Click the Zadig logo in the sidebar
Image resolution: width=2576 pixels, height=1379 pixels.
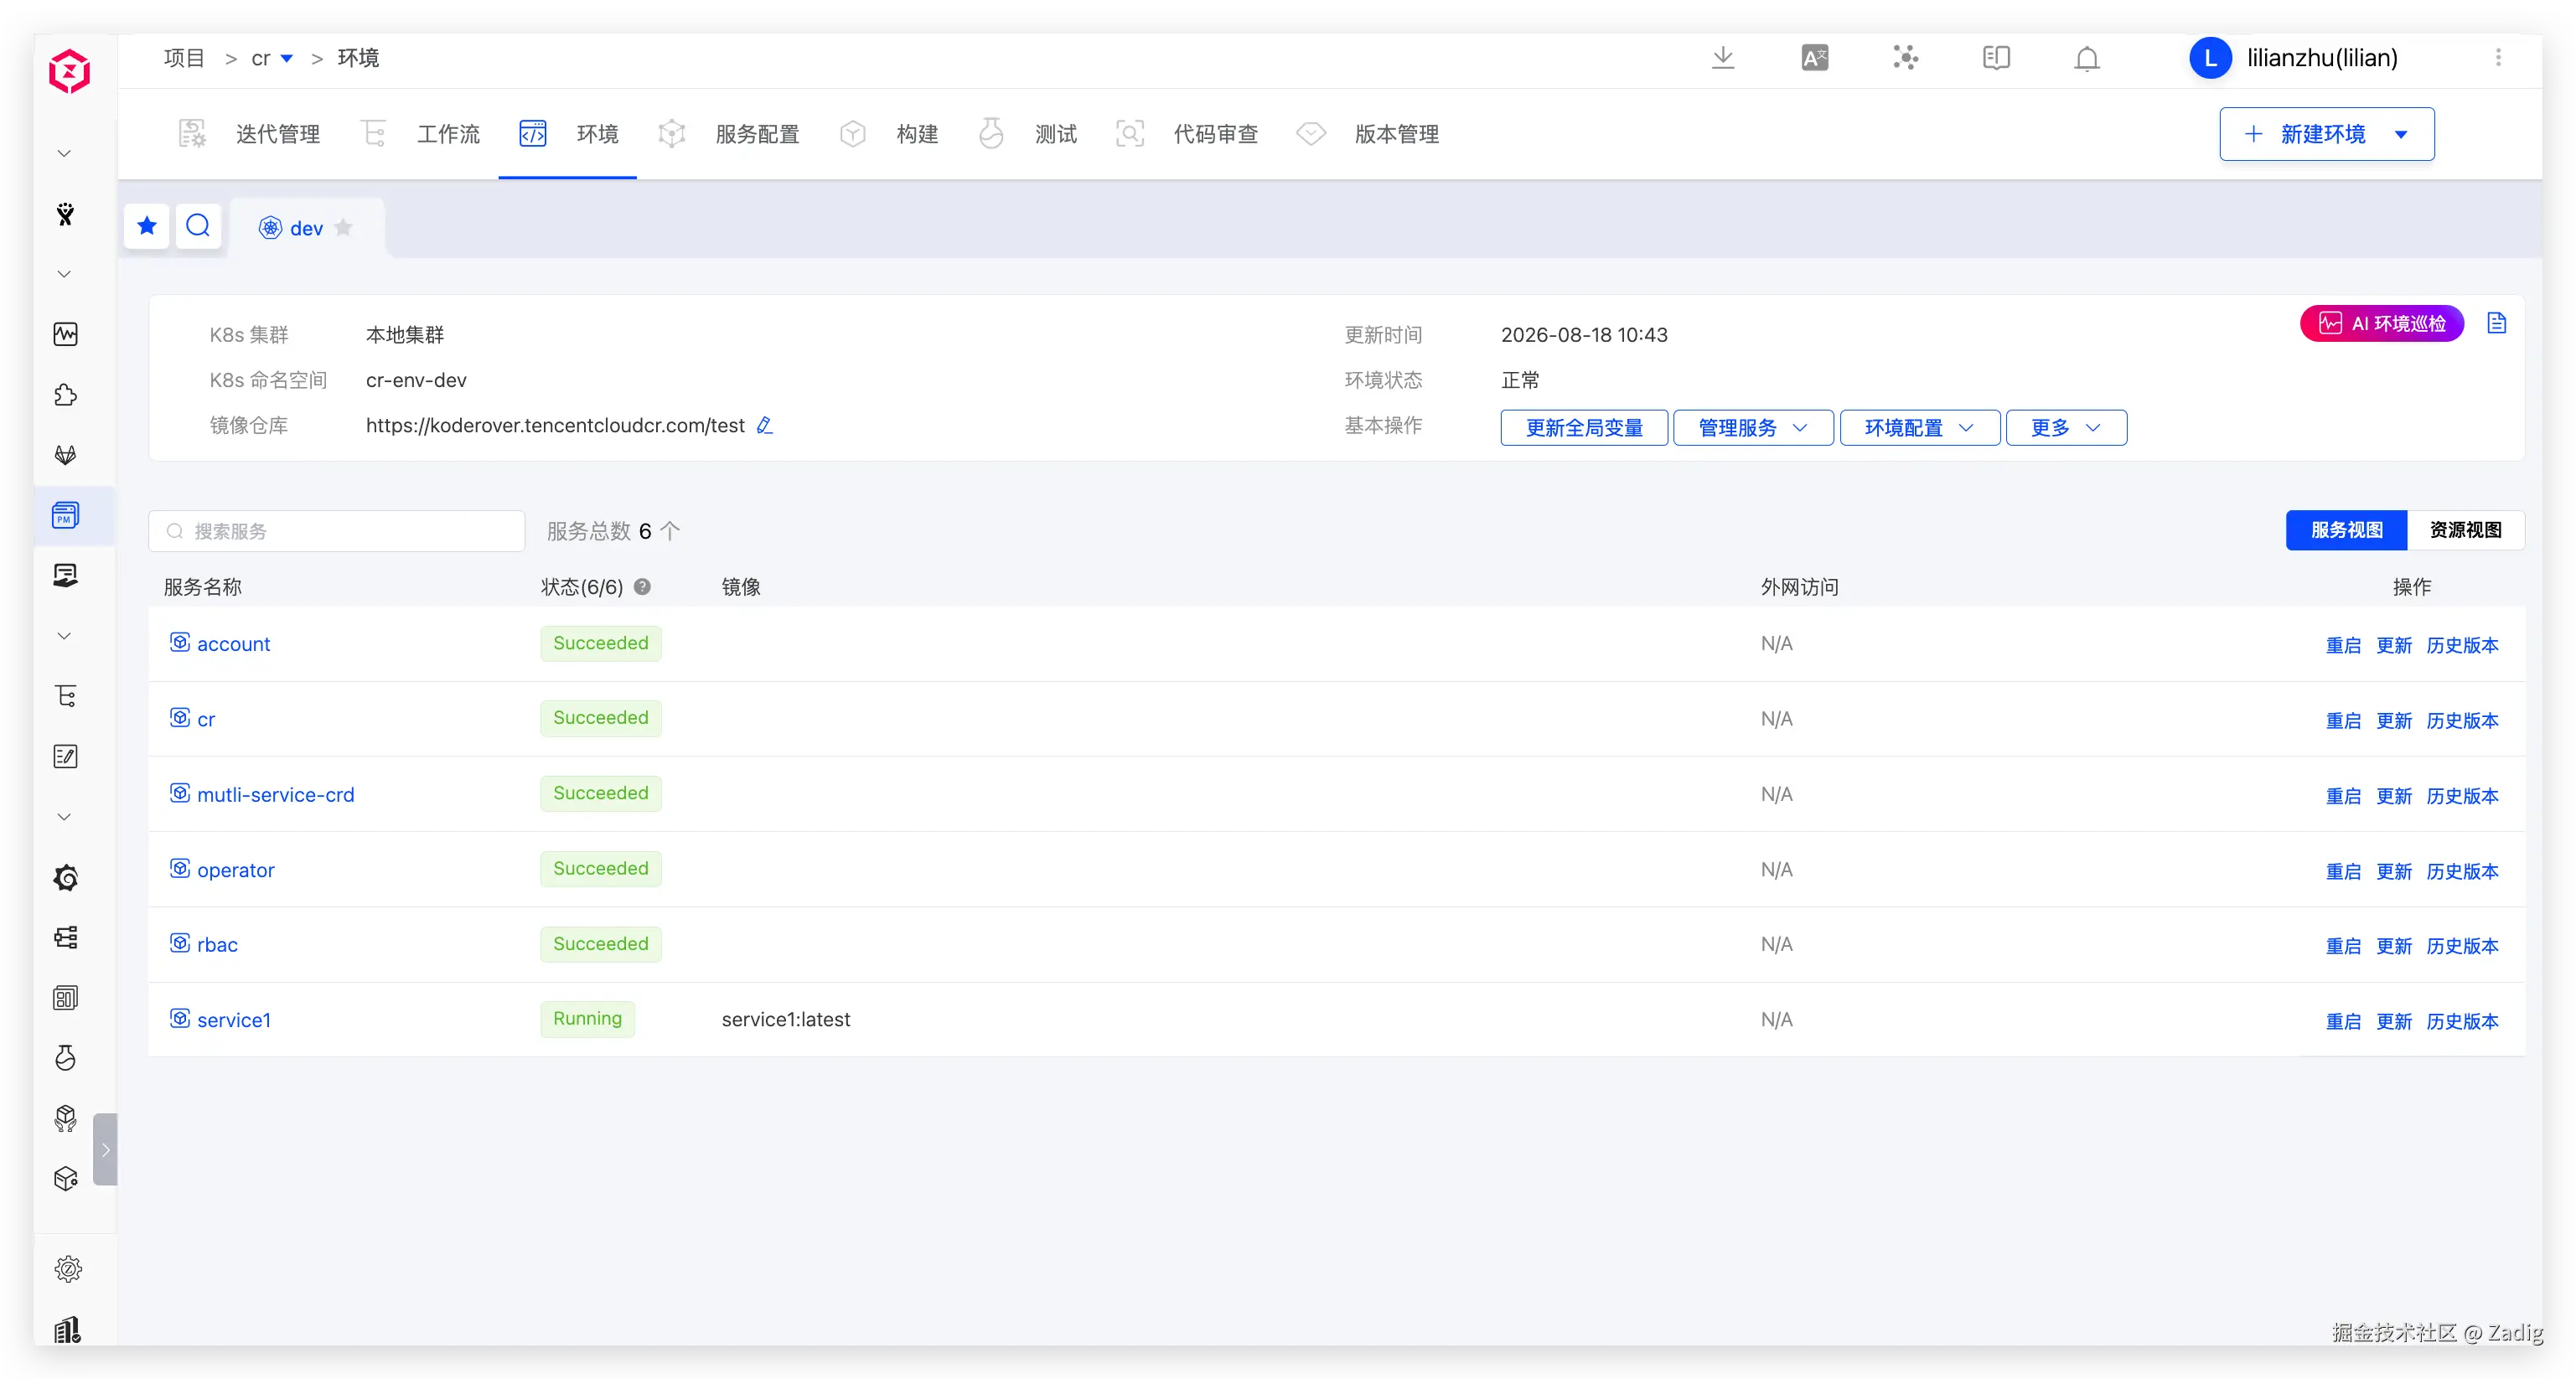(x=69, y=71)
